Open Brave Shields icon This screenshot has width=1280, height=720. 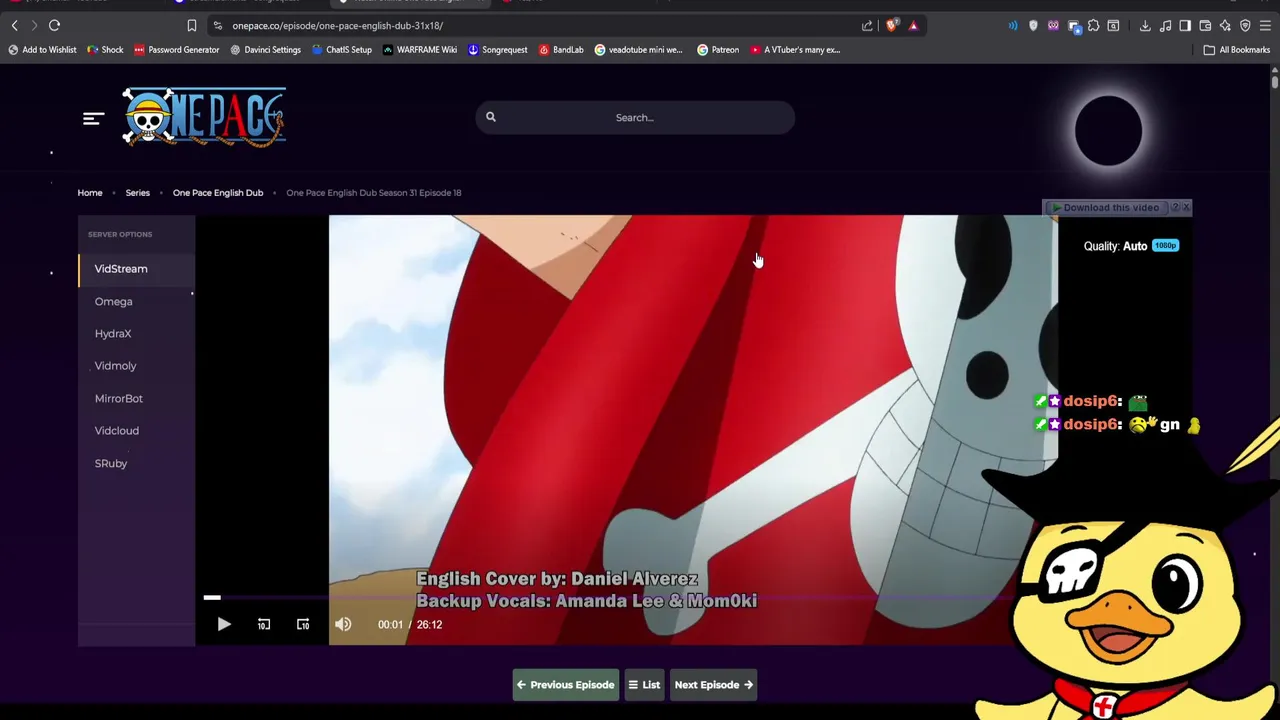tap(892, 25)
